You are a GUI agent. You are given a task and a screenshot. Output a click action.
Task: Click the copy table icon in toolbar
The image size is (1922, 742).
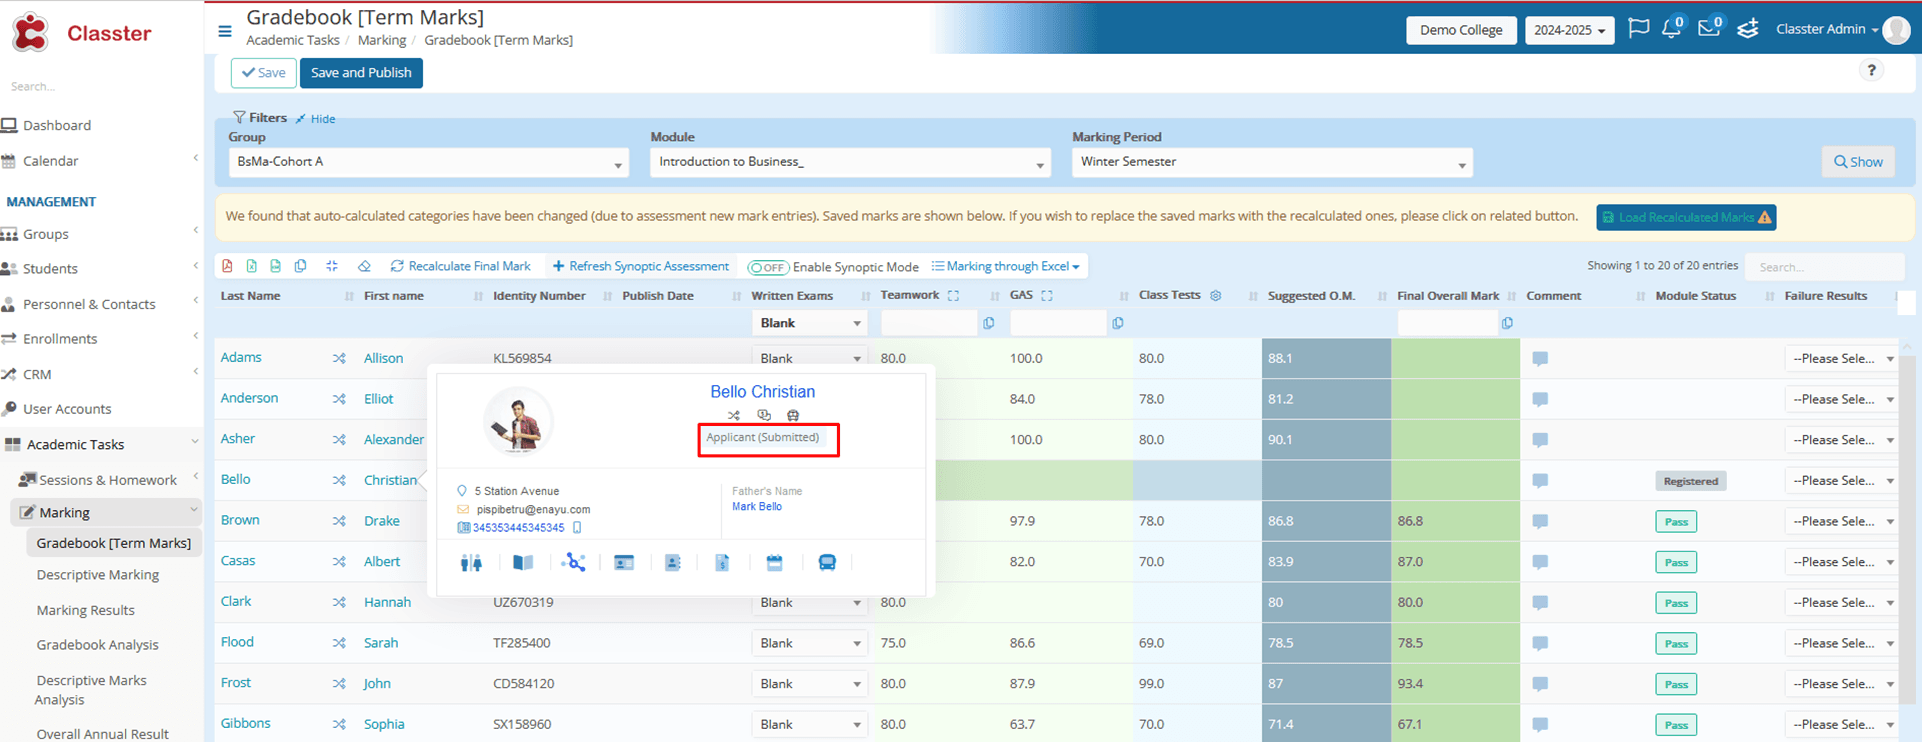[300, 266]
